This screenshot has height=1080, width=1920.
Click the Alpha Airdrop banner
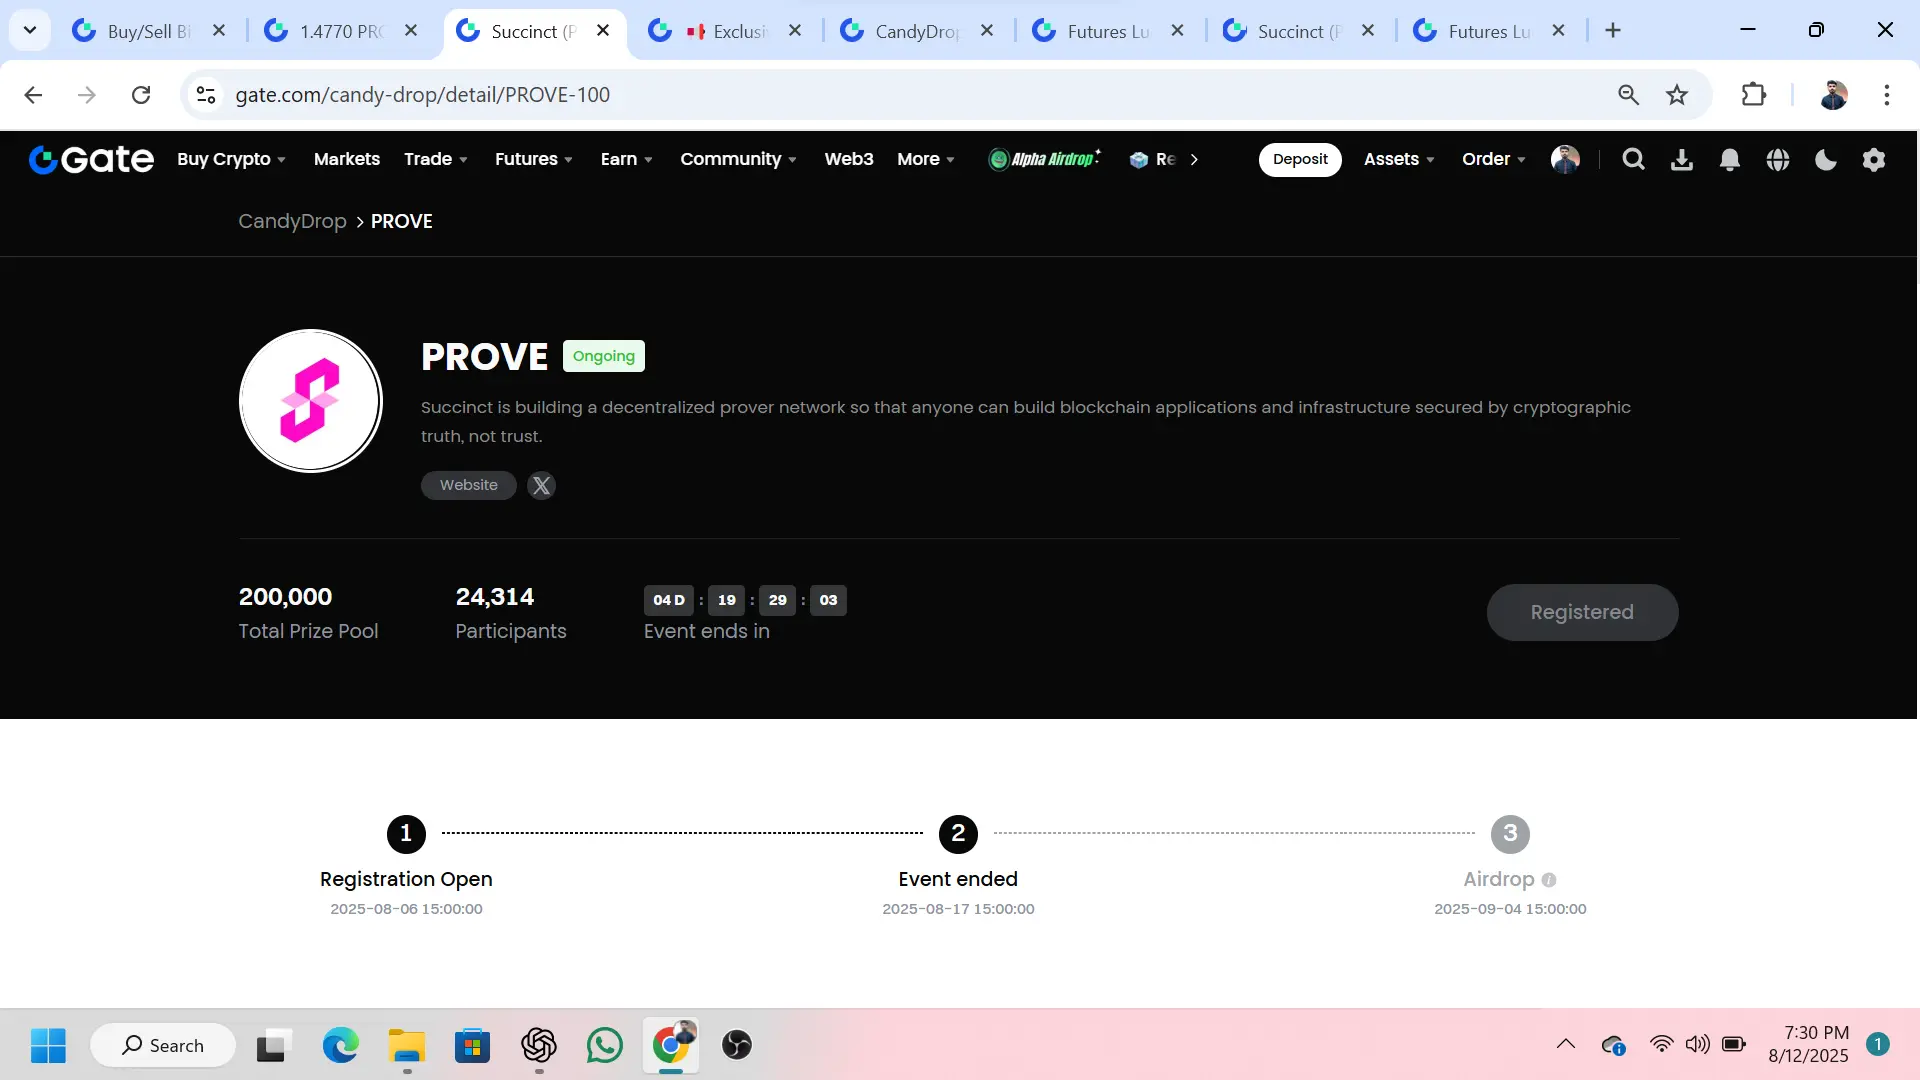point(1044,159)
